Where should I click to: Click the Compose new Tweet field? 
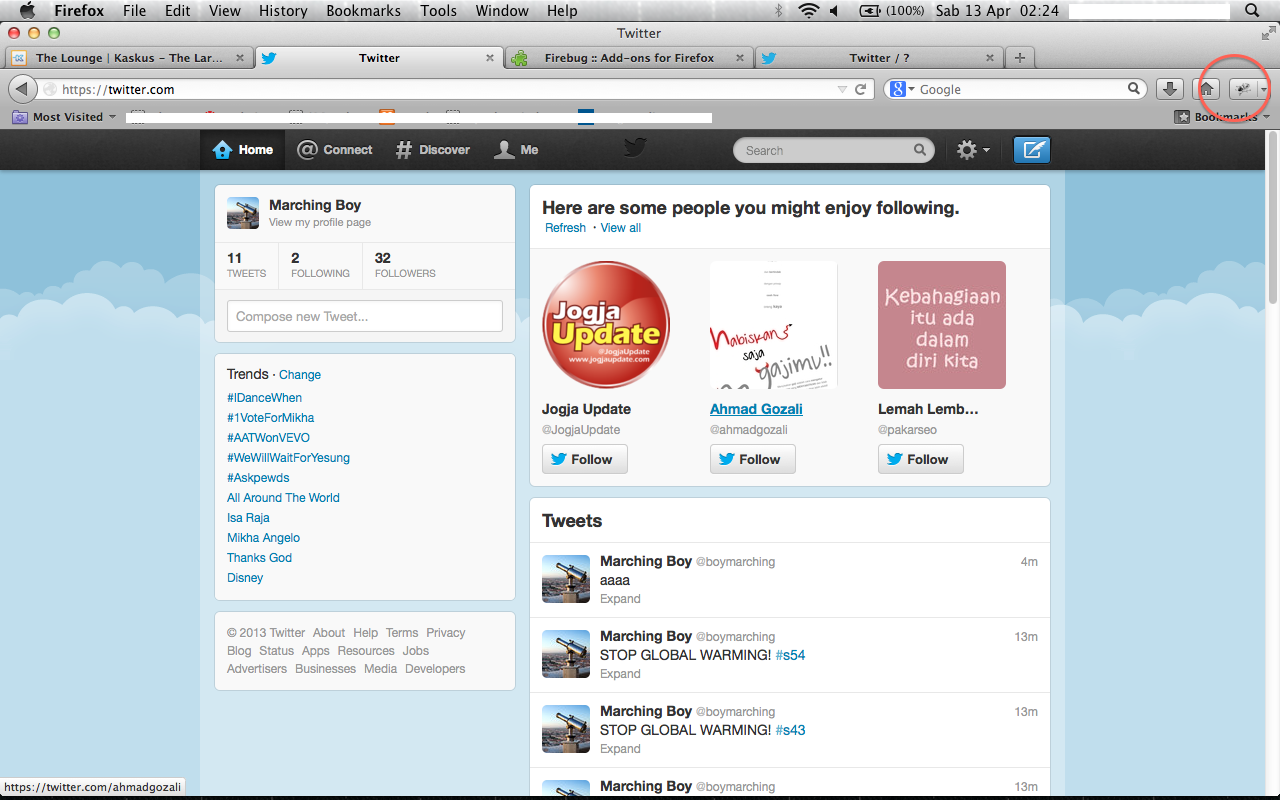click(x=365, y=316)
